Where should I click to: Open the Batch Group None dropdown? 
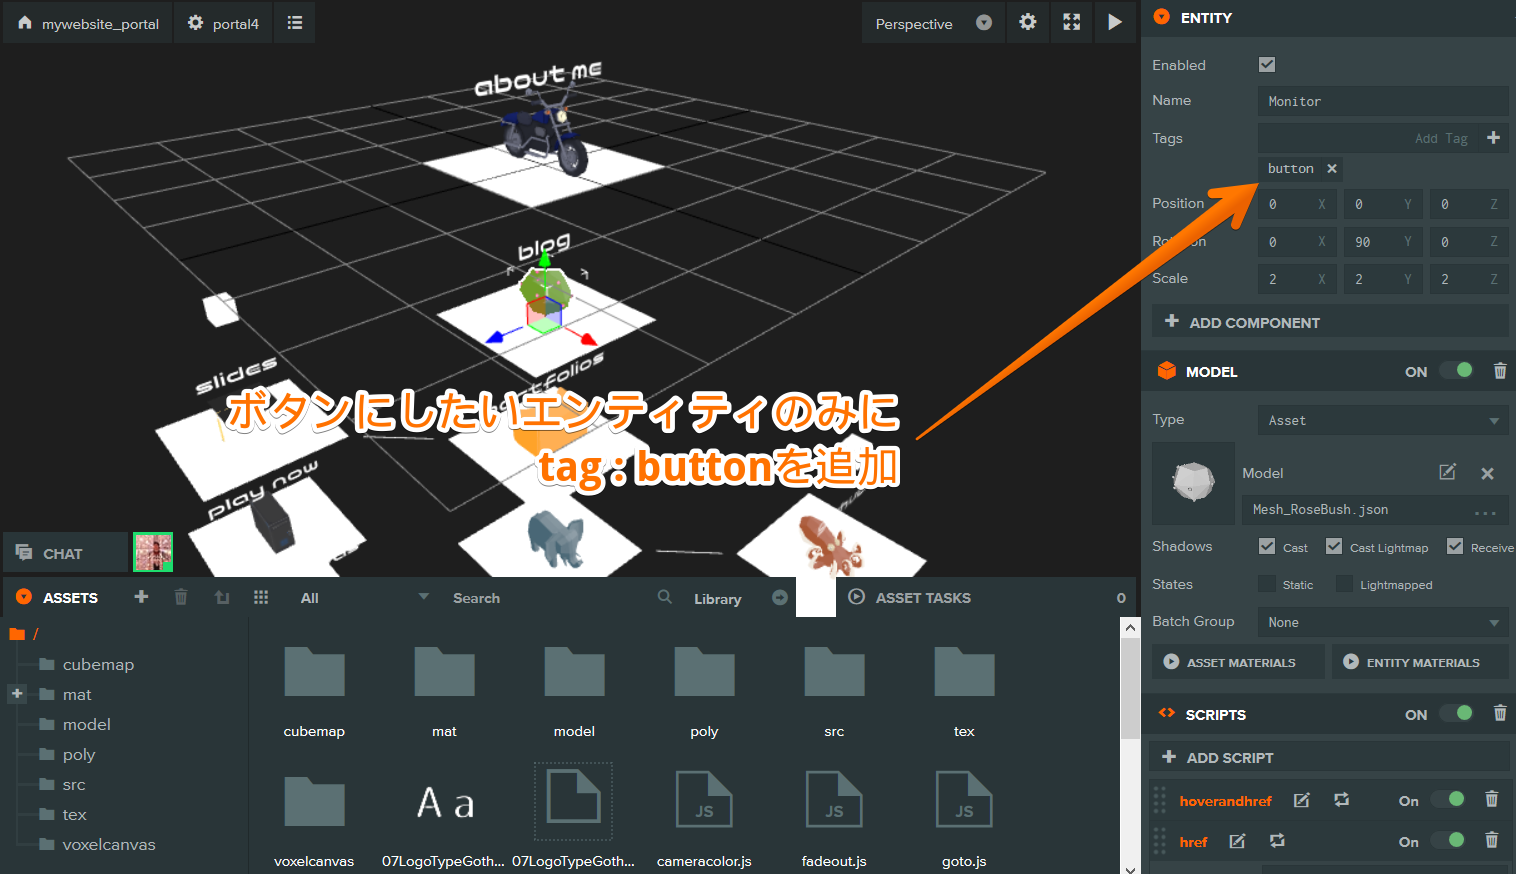tap(1383, 621)
